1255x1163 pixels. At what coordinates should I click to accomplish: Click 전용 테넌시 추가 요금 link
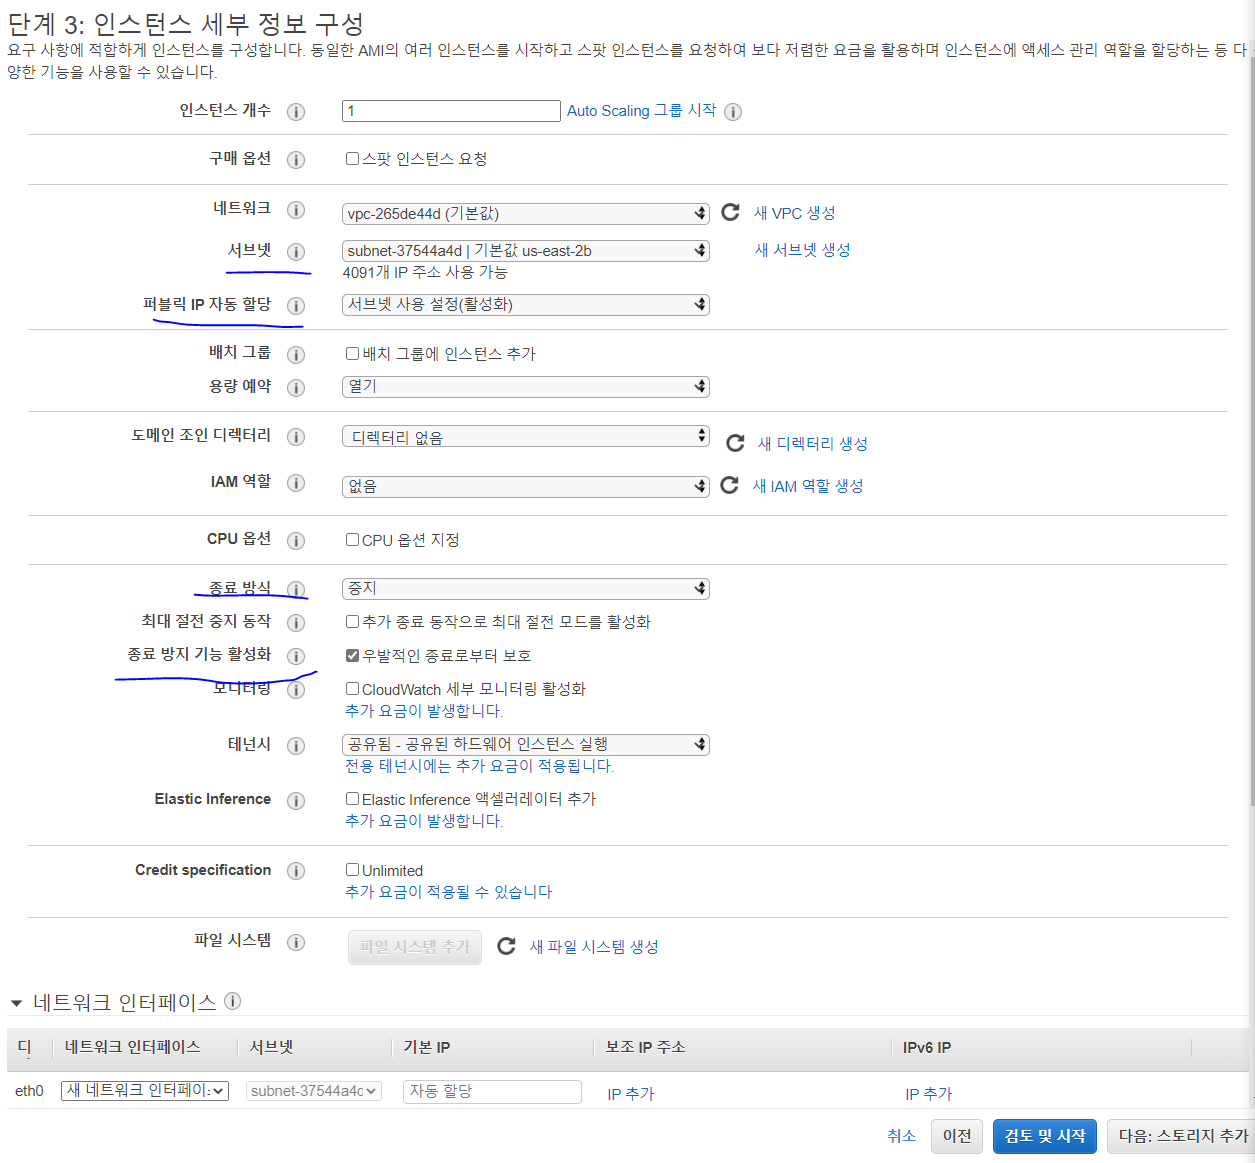click(x=479, y=766)
